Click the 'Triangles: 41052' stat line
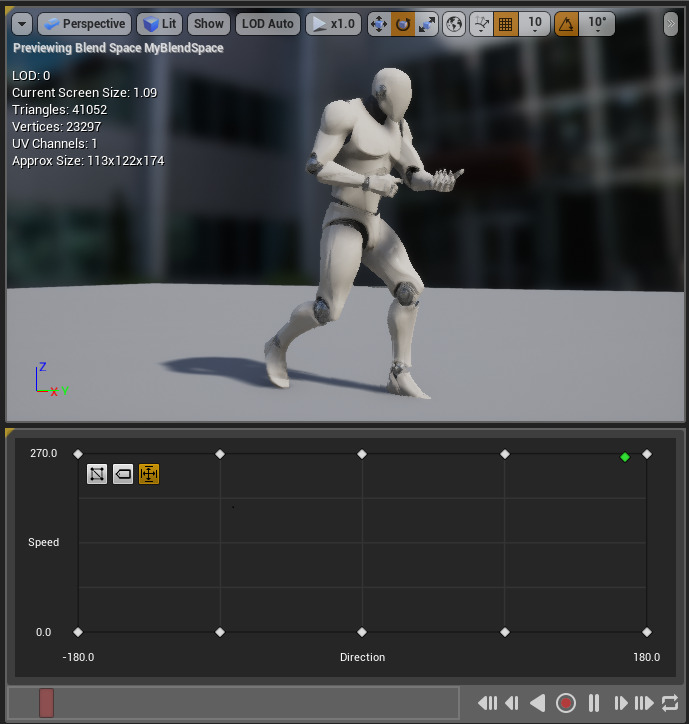This screenshot has width=689, height=724. click(x=60, y=110)
